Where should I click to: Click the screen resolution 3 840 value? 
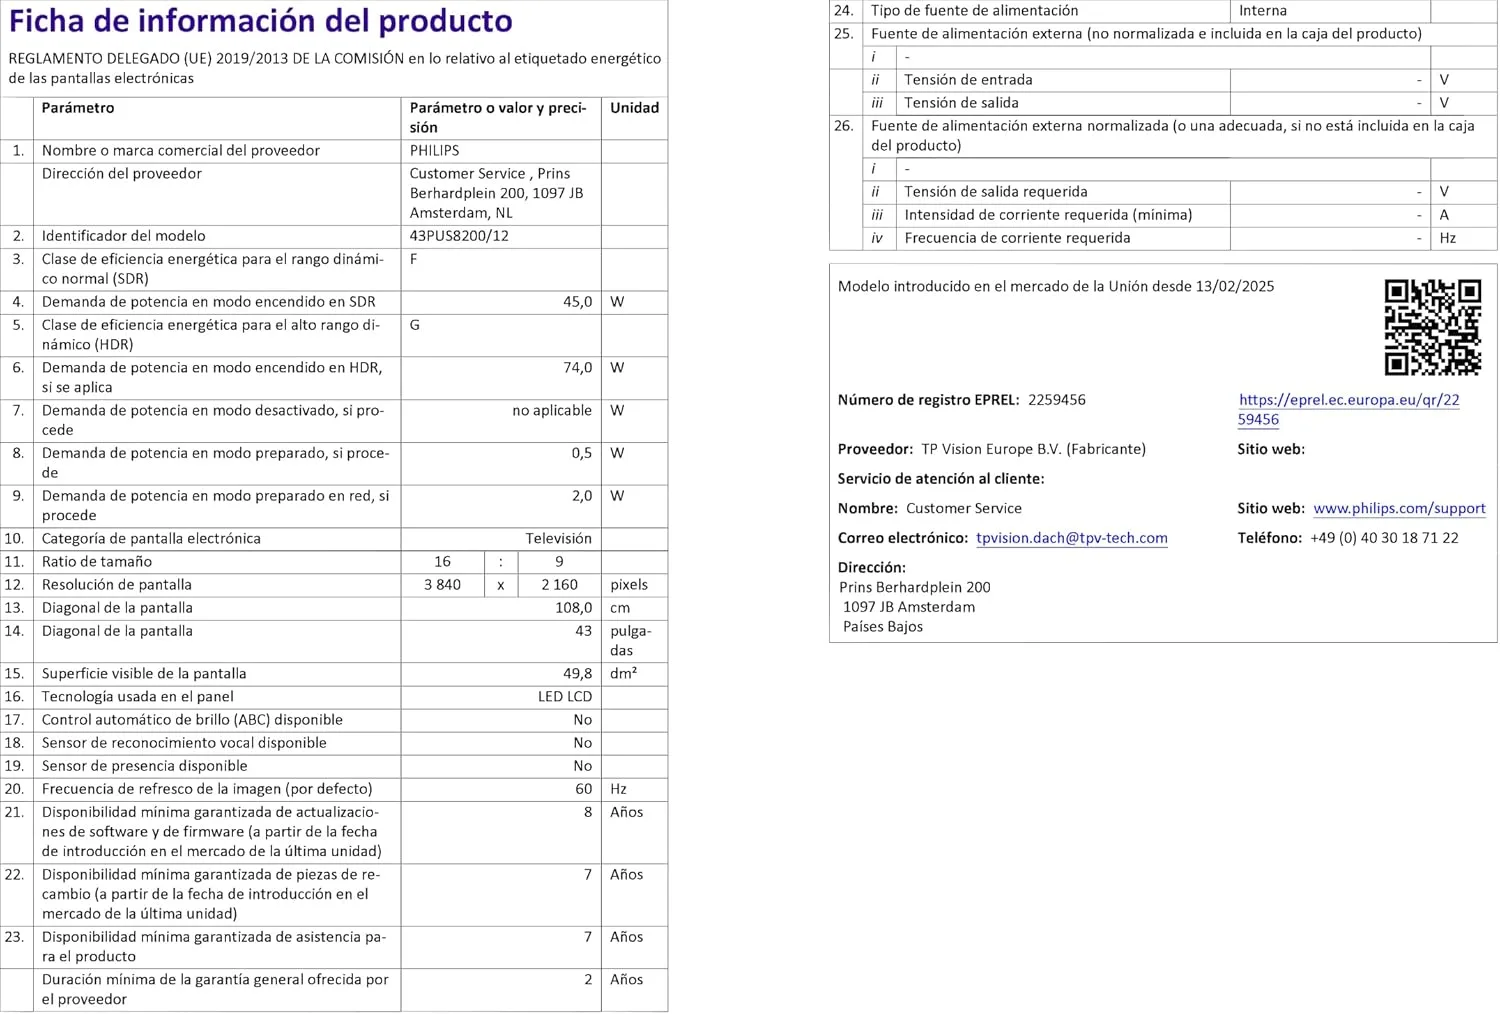click(x=443, y=585)
